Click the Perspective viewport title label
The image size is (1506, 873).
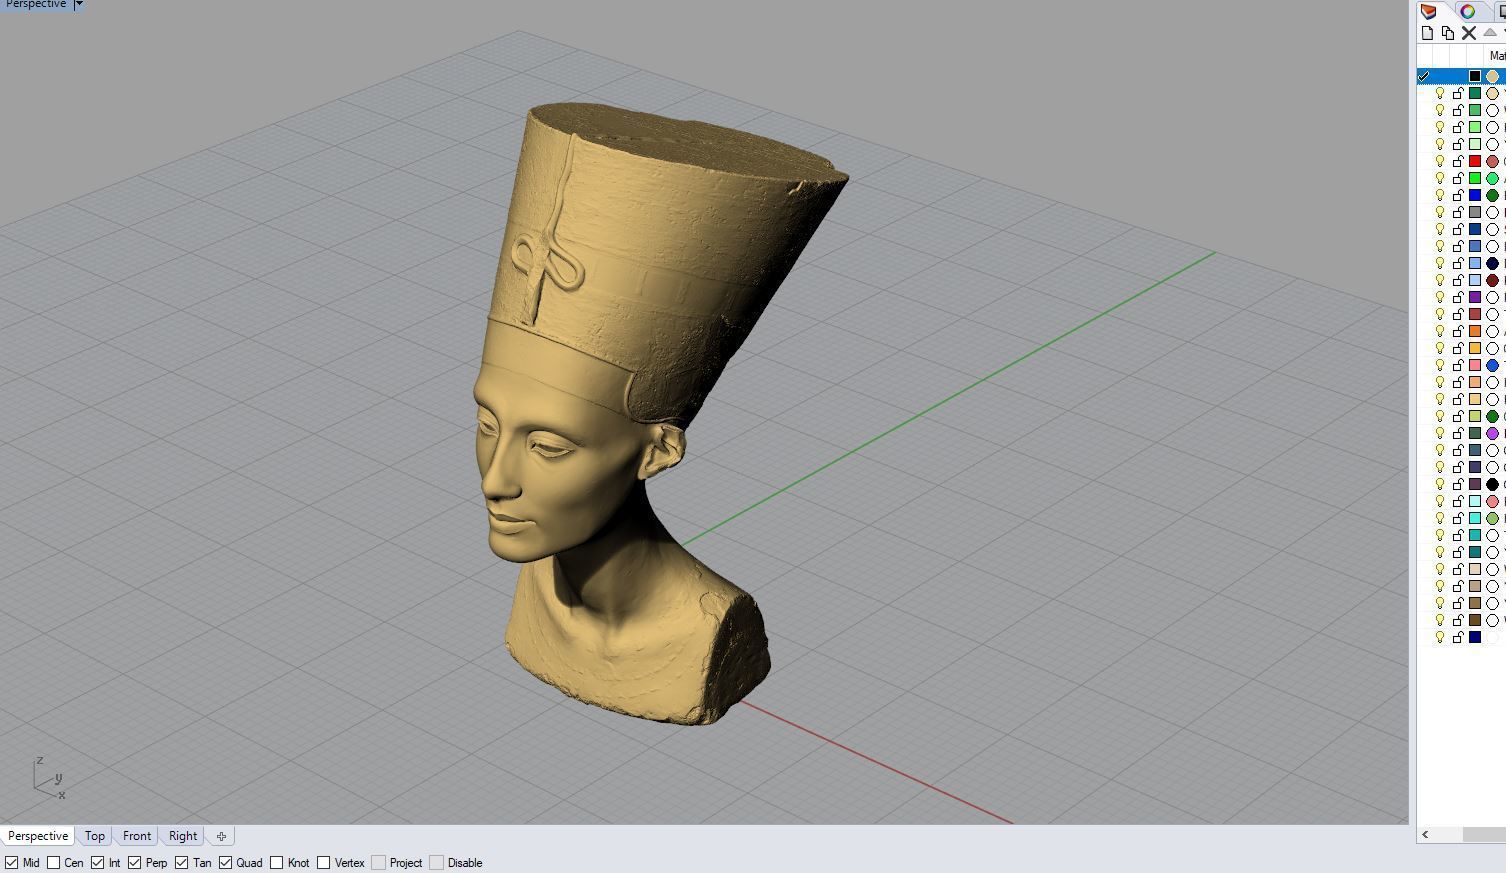(x=35, y=5)
